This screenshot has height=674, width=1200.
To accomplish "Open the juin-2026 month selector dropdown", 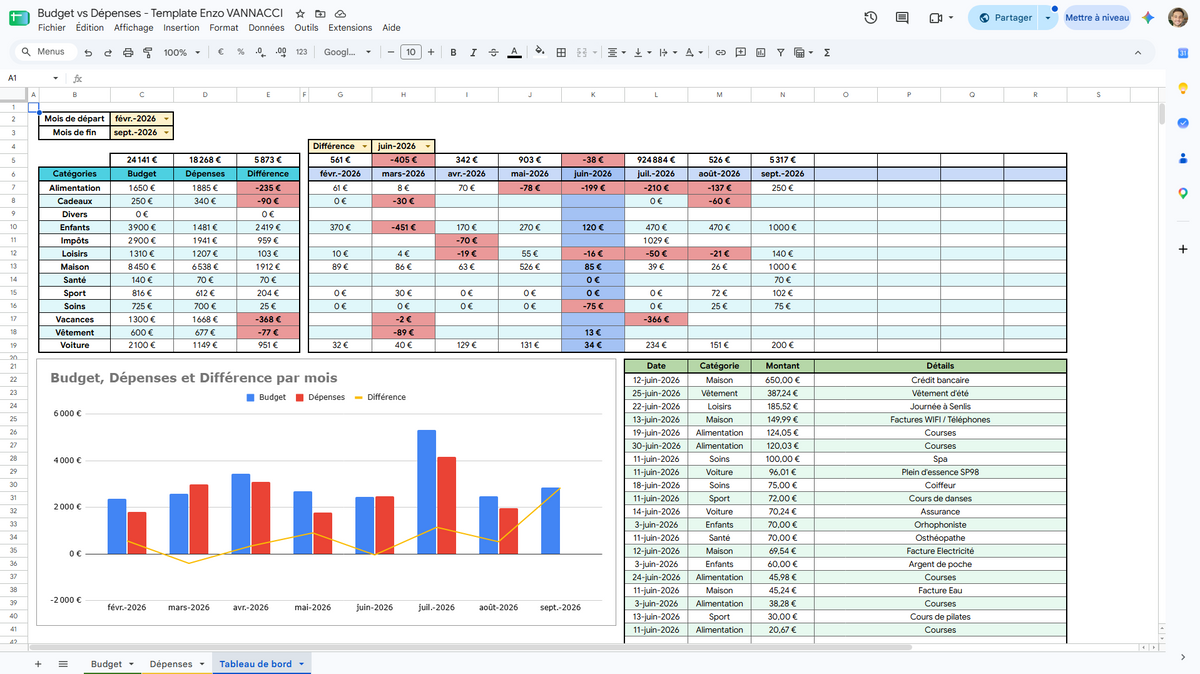I will tap(428, 146).
